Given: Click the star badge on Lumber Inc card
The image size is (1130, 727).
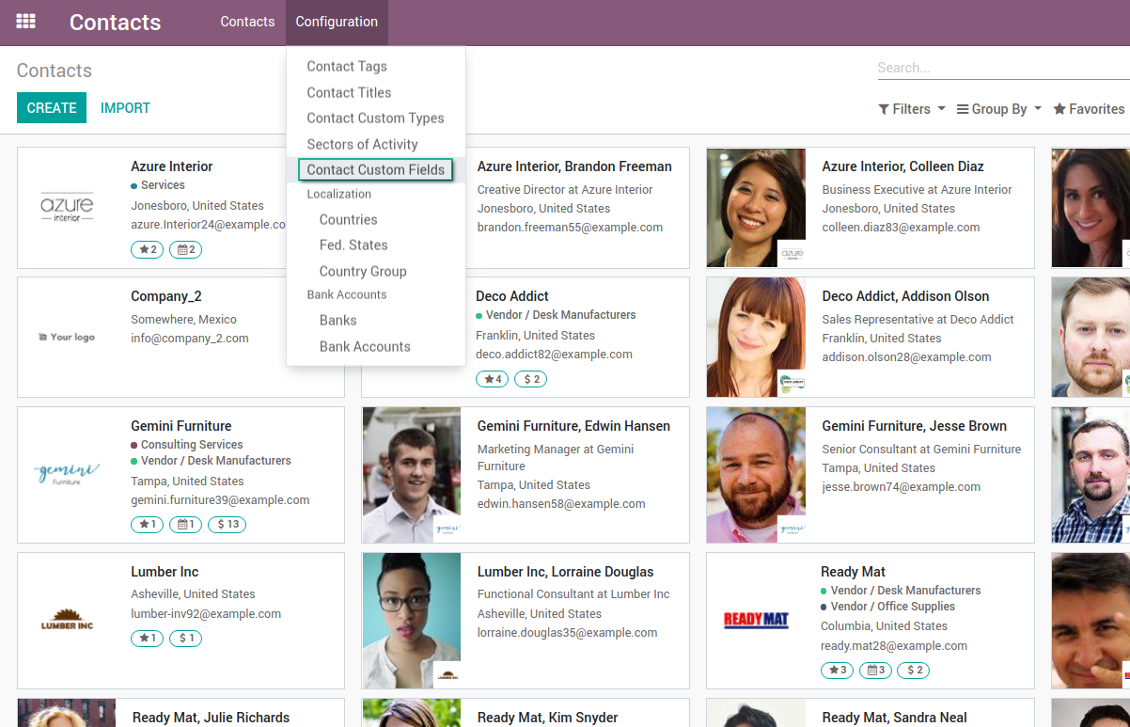Looking at the screenshot, I should 147,638.
